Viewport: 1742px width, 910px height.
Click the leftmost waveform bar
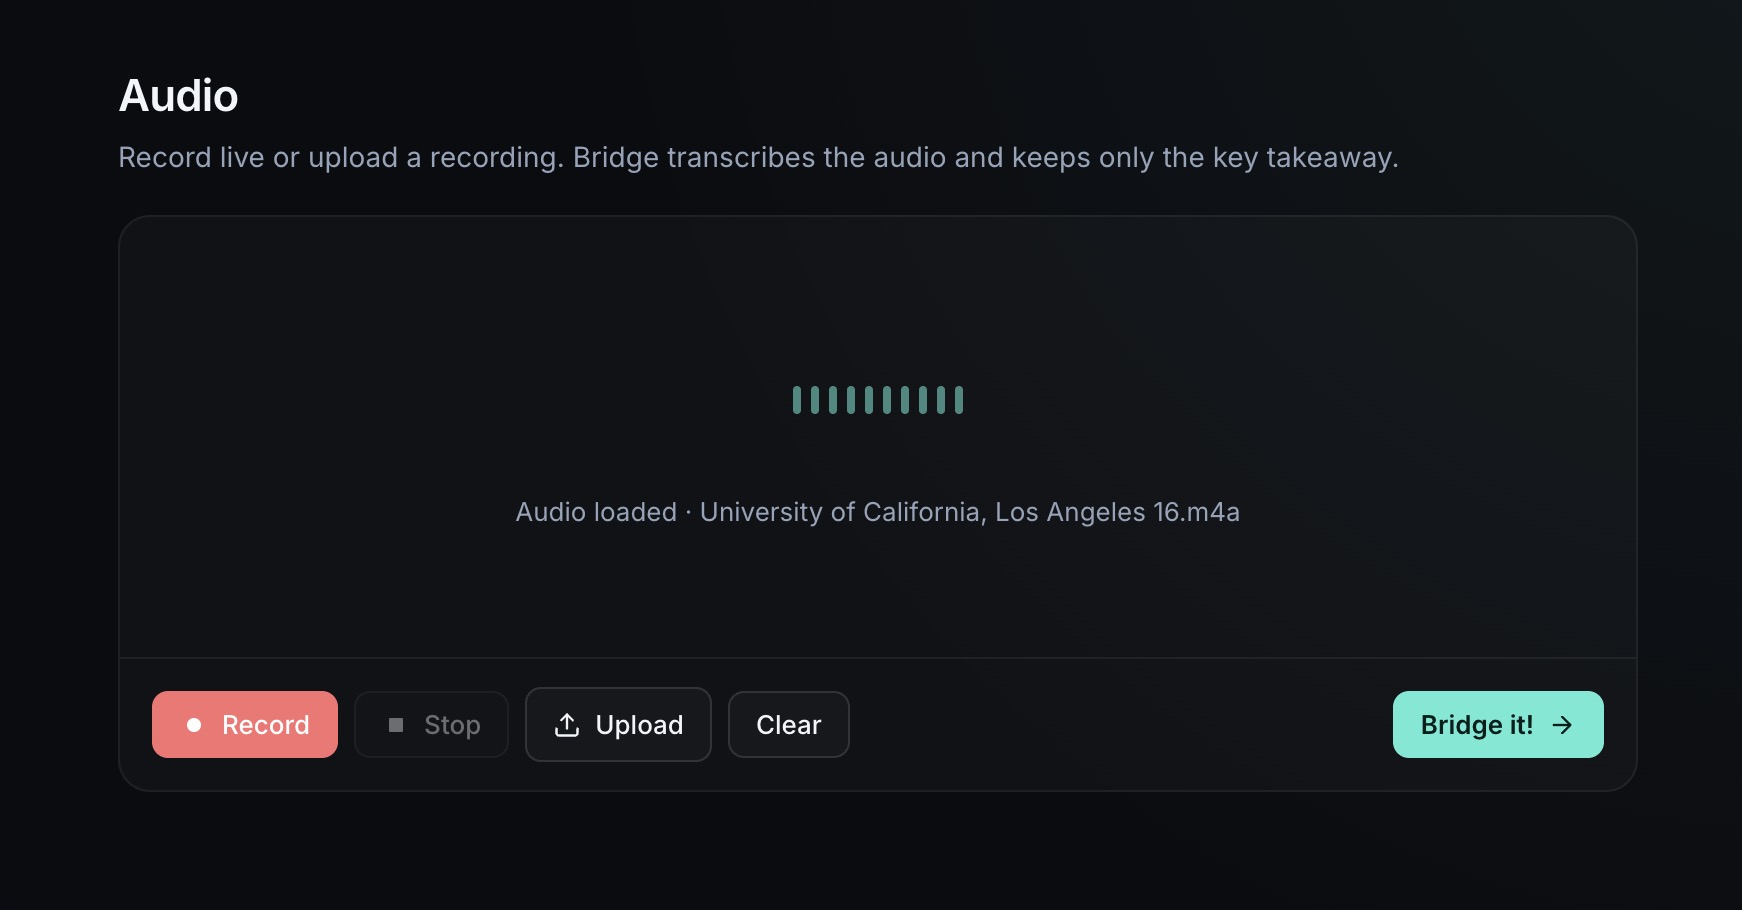(x=797, y=400)
